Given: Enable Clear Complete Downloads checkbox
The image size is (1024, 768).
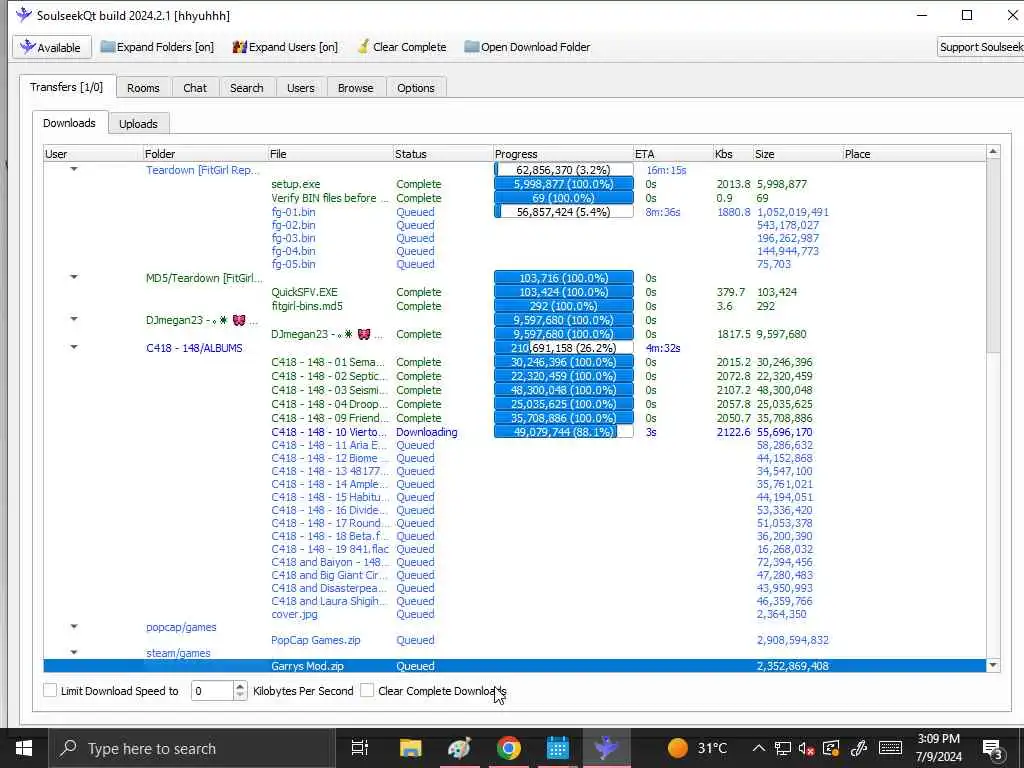Looking at the screenshot, I should click(367, 690).
